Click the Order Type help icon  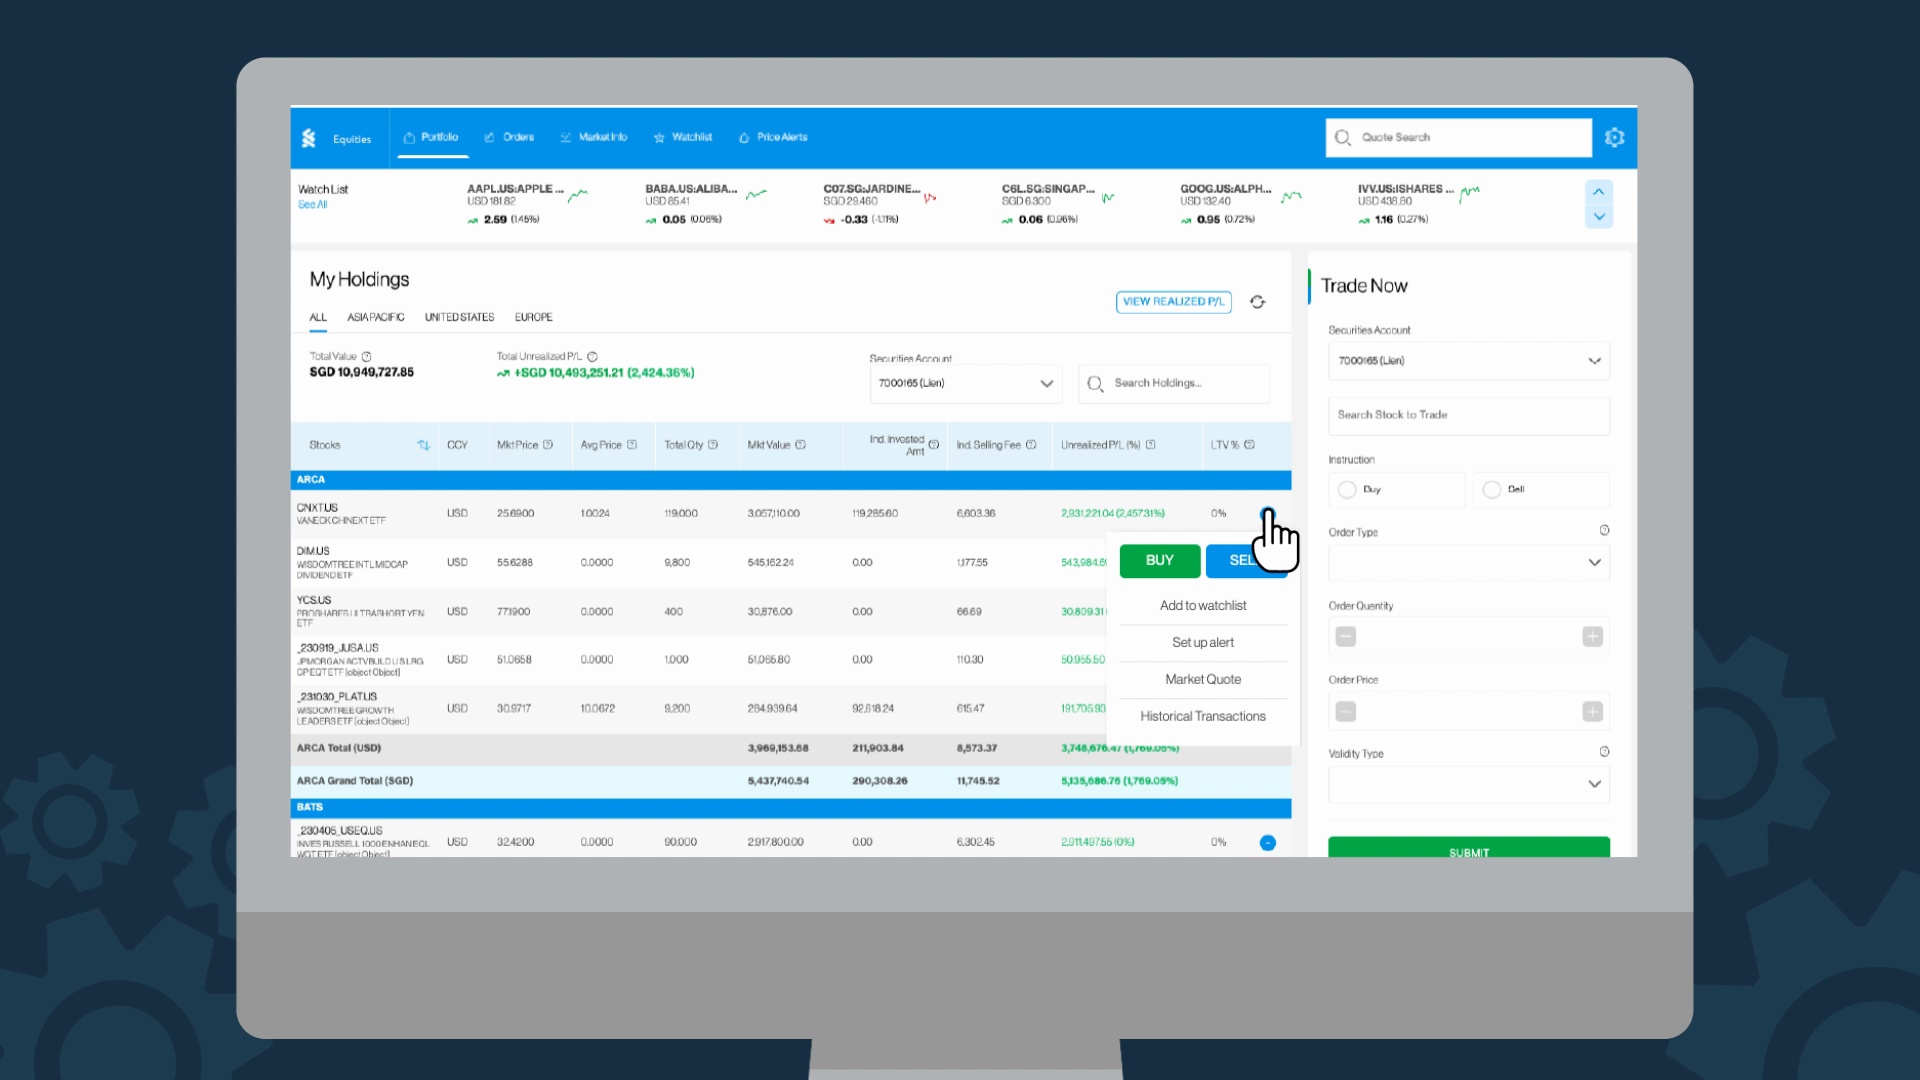click(x=1604, y=531)
